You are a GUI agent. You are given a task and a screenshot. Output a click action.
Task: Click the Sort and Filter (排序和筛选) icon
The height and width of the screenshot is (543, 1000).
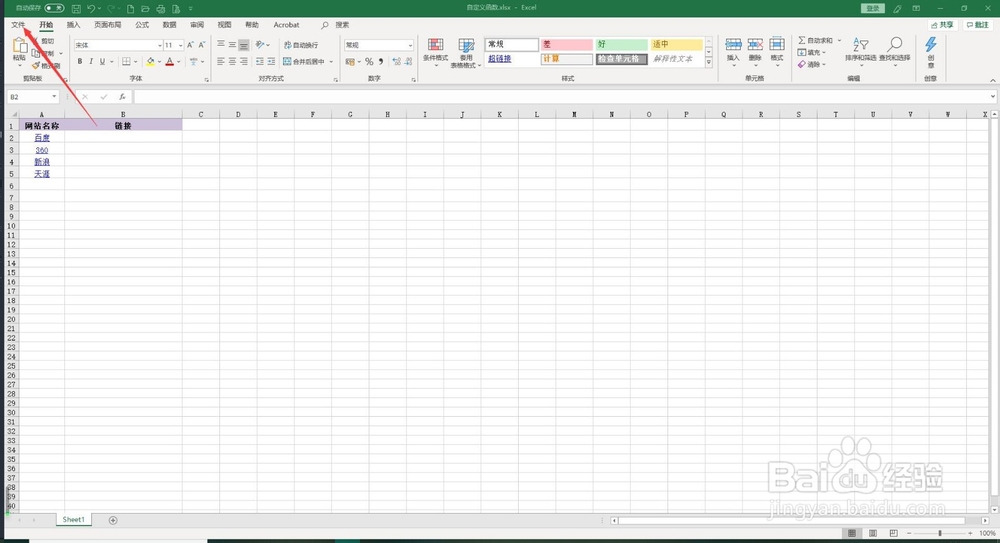tap(860, 45)
